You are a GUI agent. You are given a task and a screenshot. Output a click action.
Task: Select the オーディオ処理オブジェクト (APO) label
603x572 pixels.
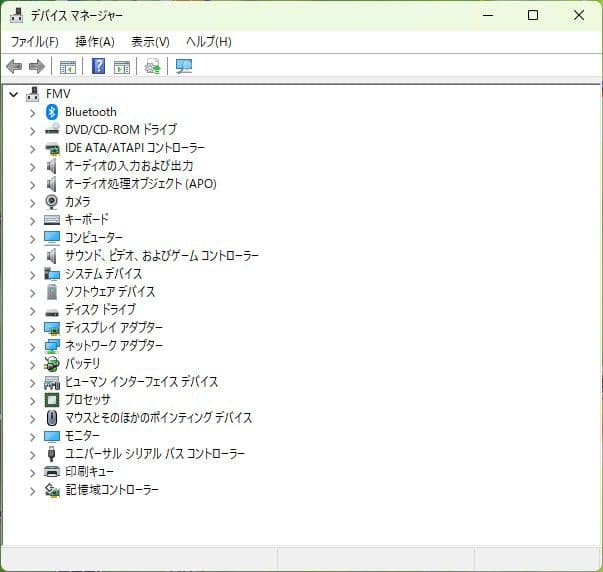click(141, 184)
